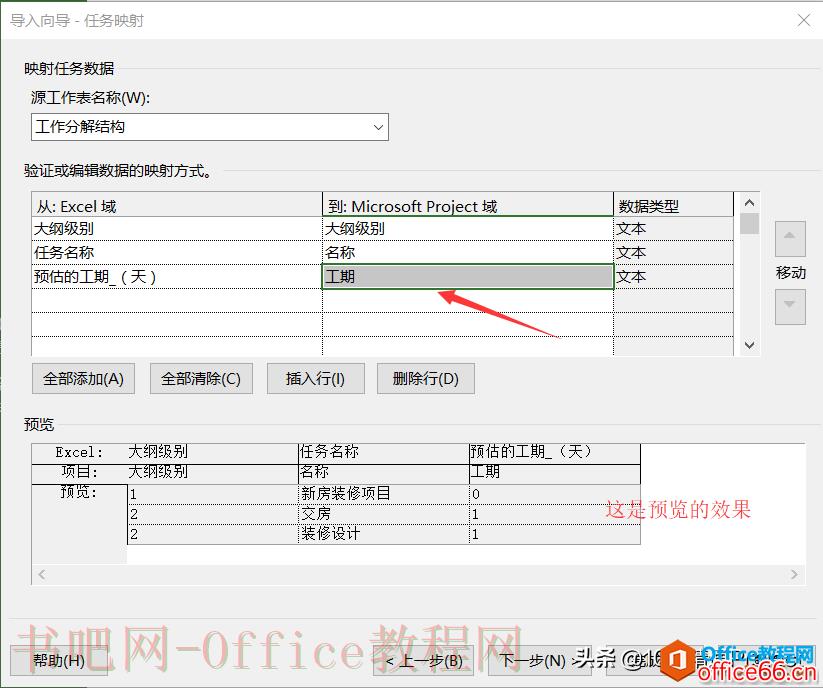Click preview cell 装修设计
This screenshot has width=823, height=688.
(384, 534)
